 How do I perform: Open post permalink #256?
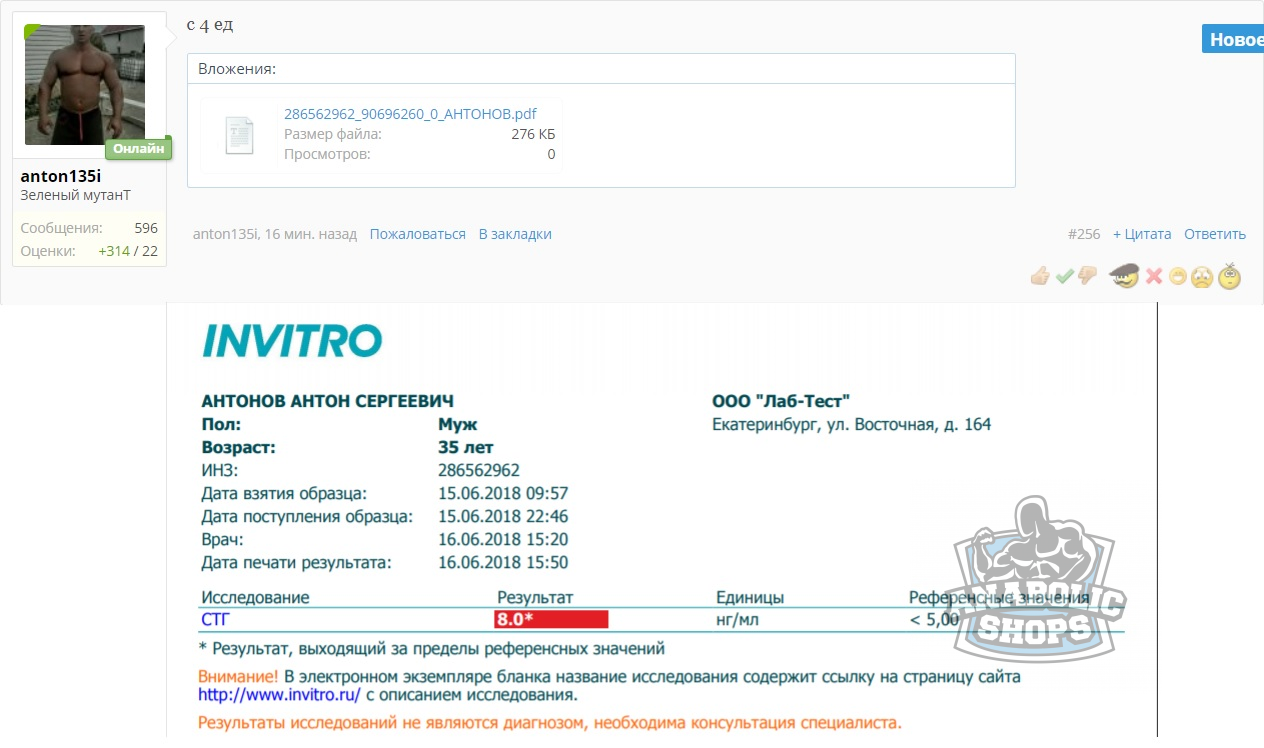[1083, 234]
